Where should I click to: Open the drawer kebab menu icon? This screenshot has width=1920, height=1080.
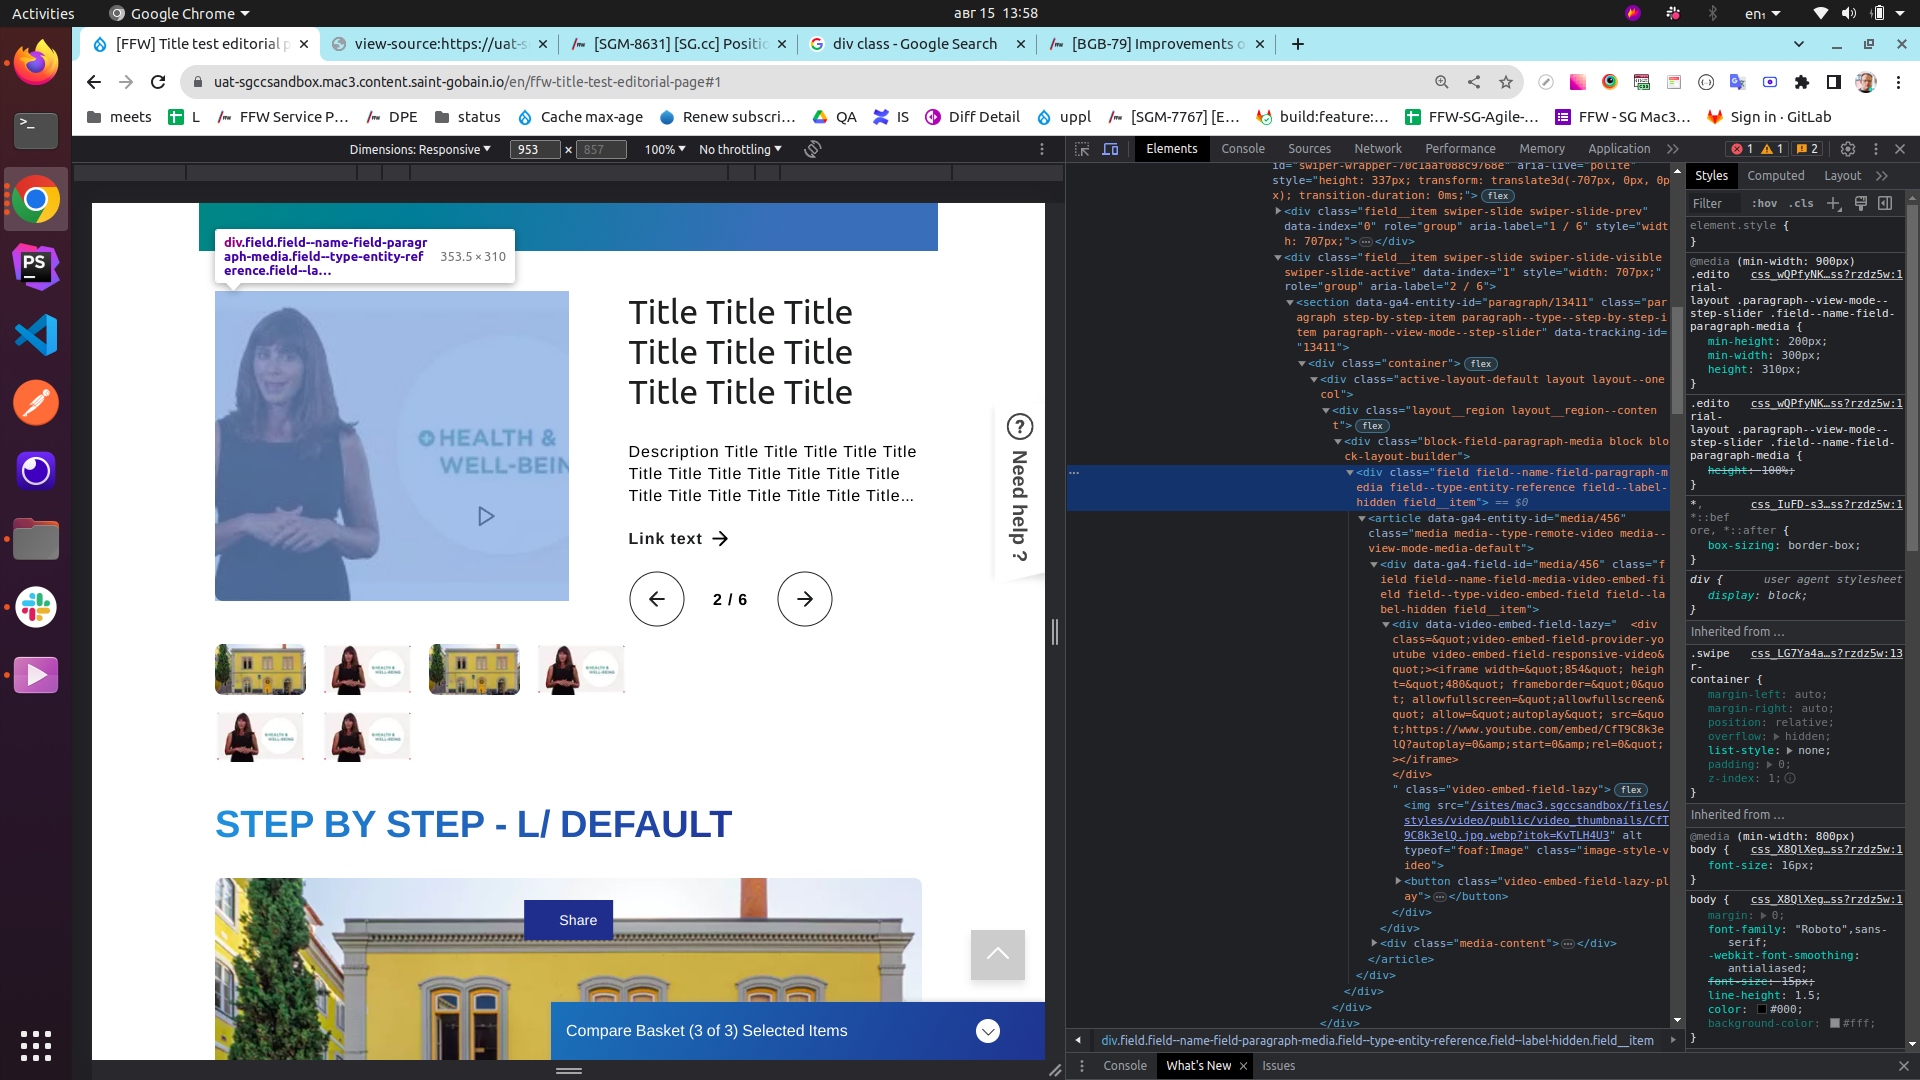pyautogui.click(x=1082, y=1066)
